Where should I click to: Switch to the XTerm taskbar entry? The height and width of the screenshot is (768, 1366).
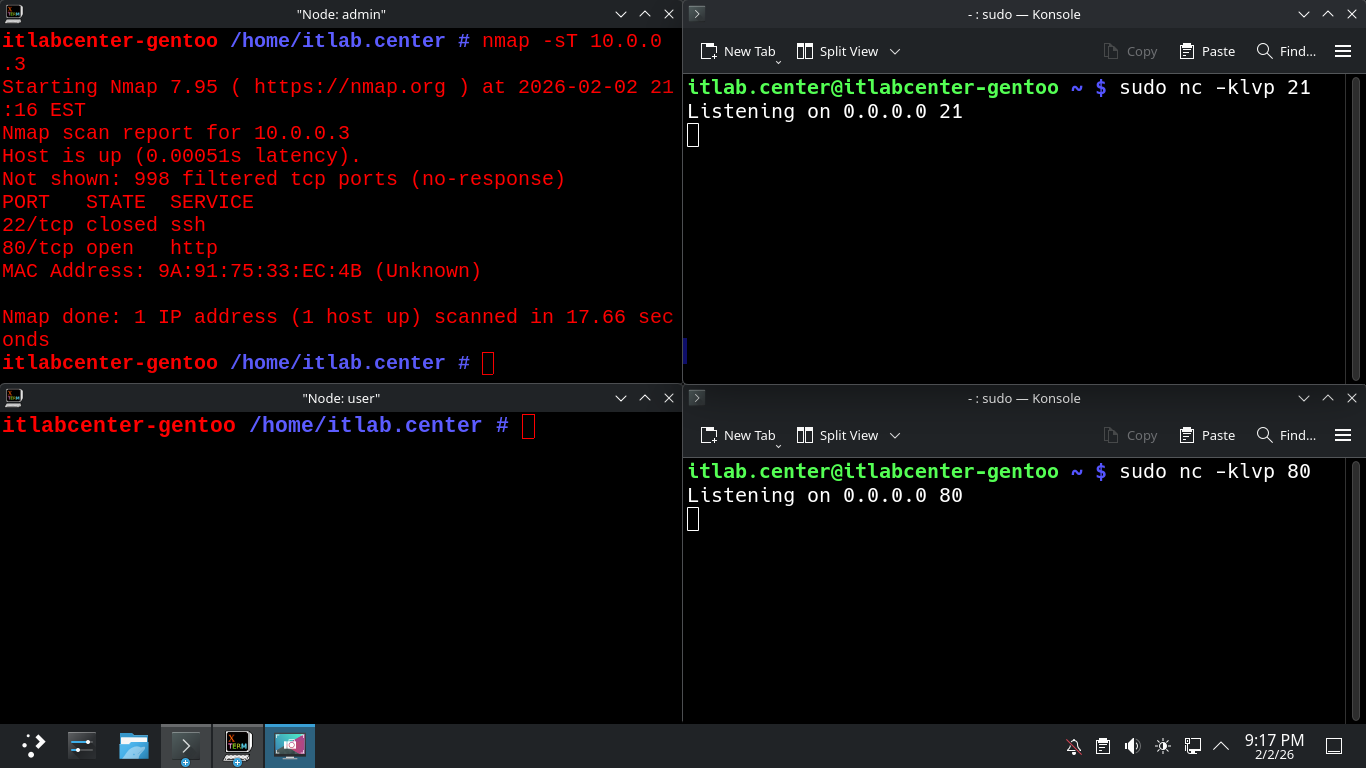coord(238,745)
